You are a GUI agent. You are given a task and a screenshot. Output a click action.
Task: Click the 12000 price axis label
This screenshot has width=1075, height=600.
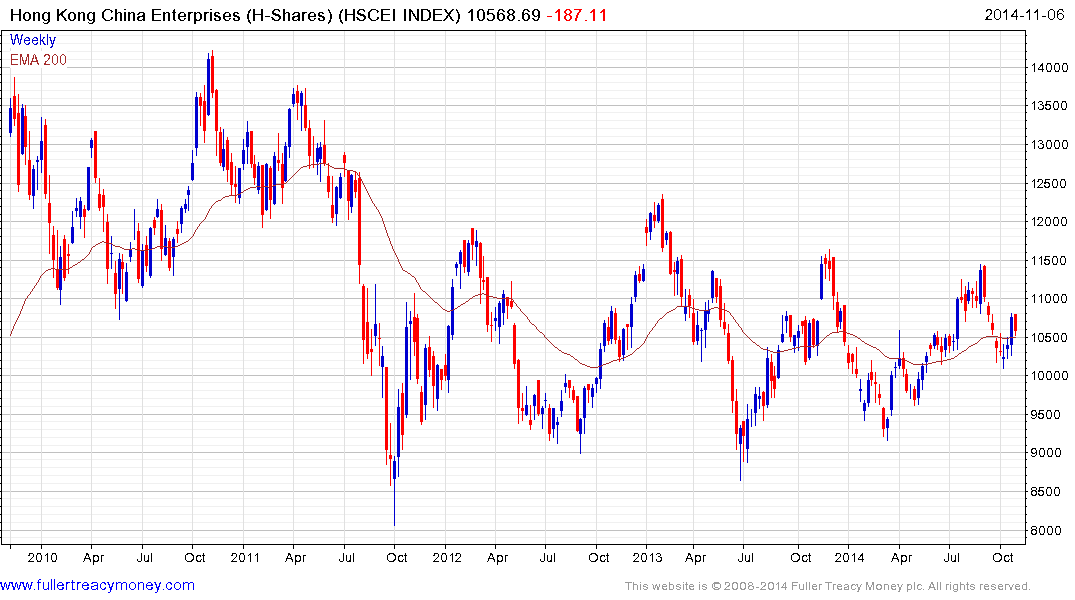pyautogui.click(x=1049, y=221)
